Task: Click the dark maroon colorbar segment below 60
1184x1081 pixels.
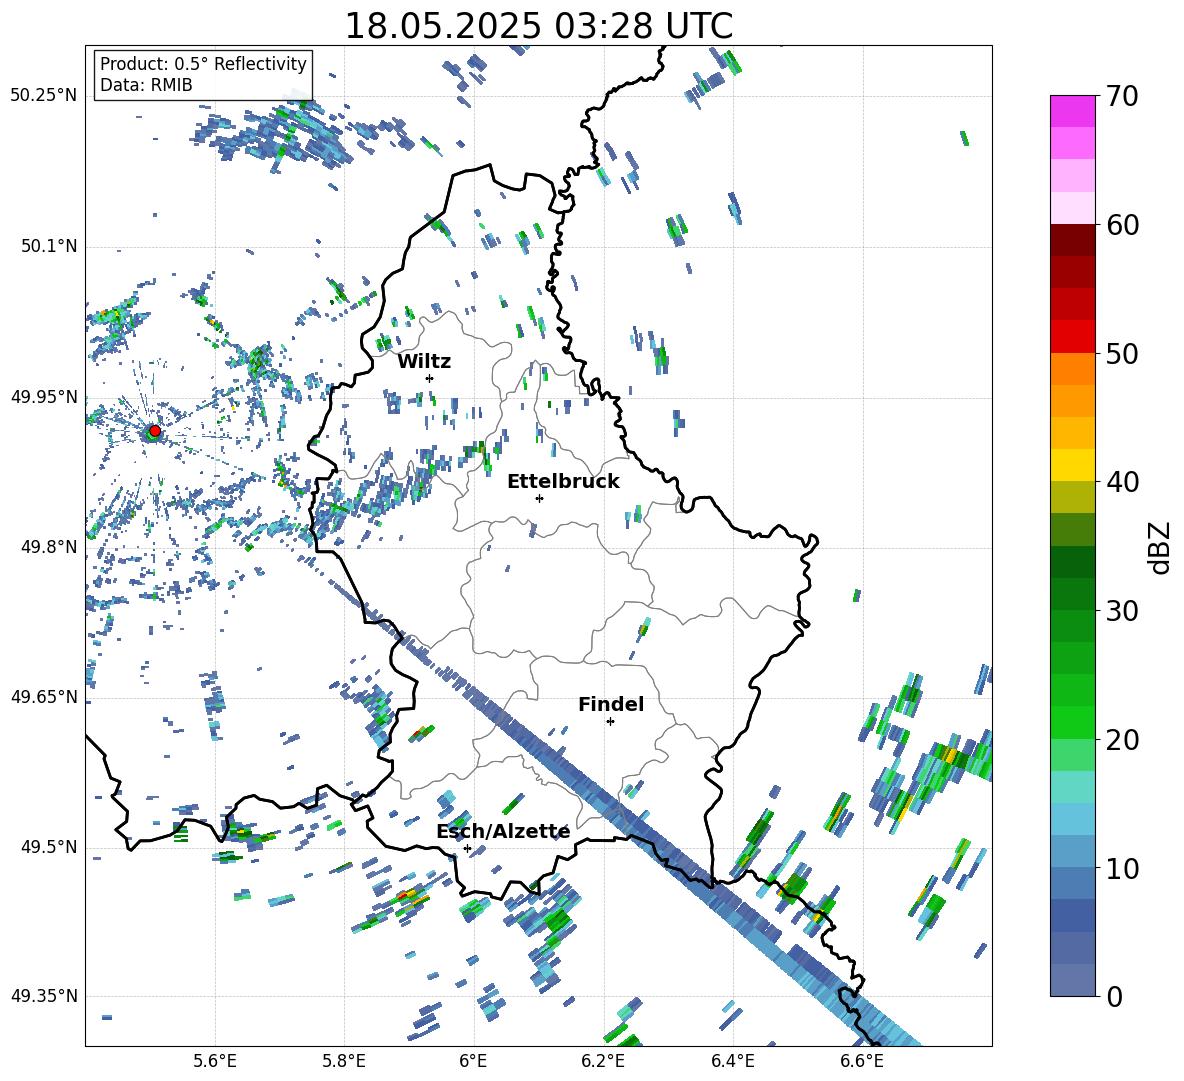Action: [x=1072, y=240]
